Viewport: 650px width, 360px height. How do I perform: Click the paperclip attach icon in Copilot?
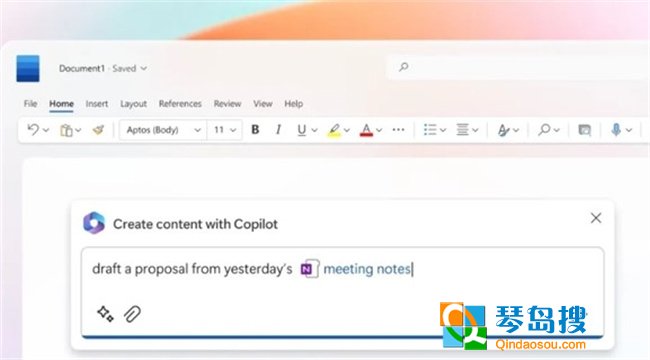(132, 314)
